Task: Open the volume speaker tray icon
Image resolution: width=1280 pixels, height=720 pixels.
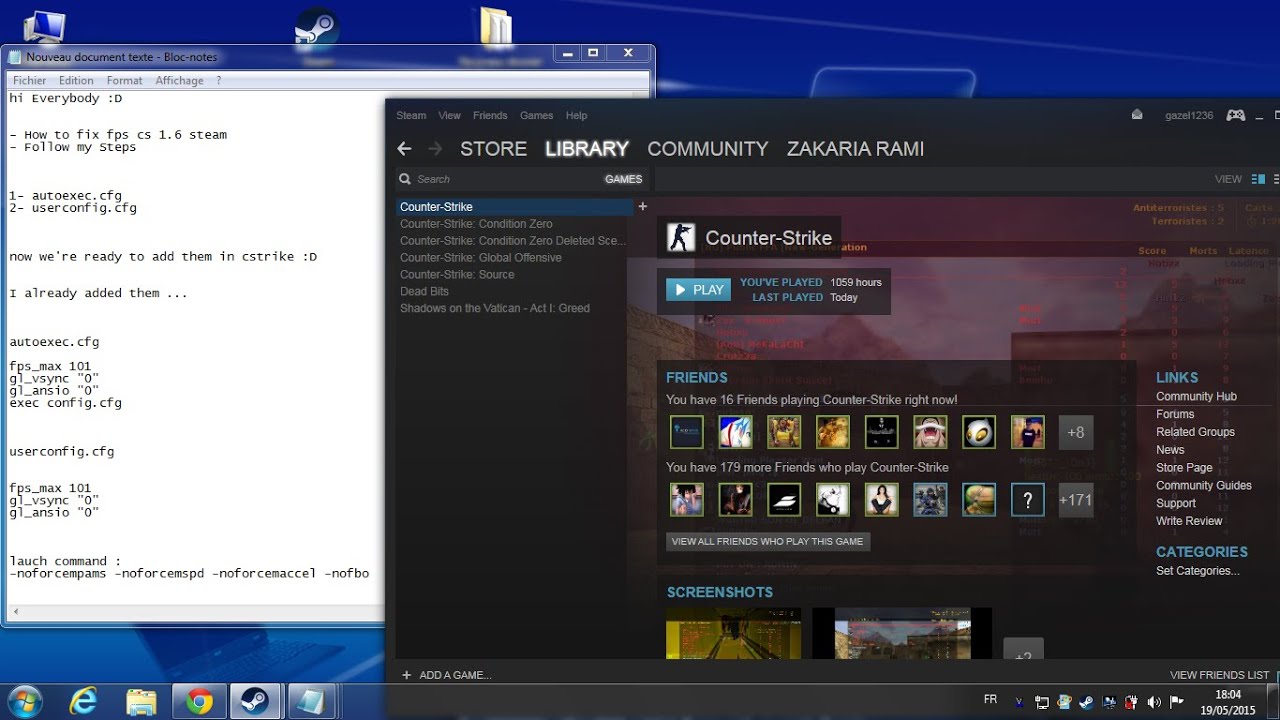Action: click(1154, 702)
